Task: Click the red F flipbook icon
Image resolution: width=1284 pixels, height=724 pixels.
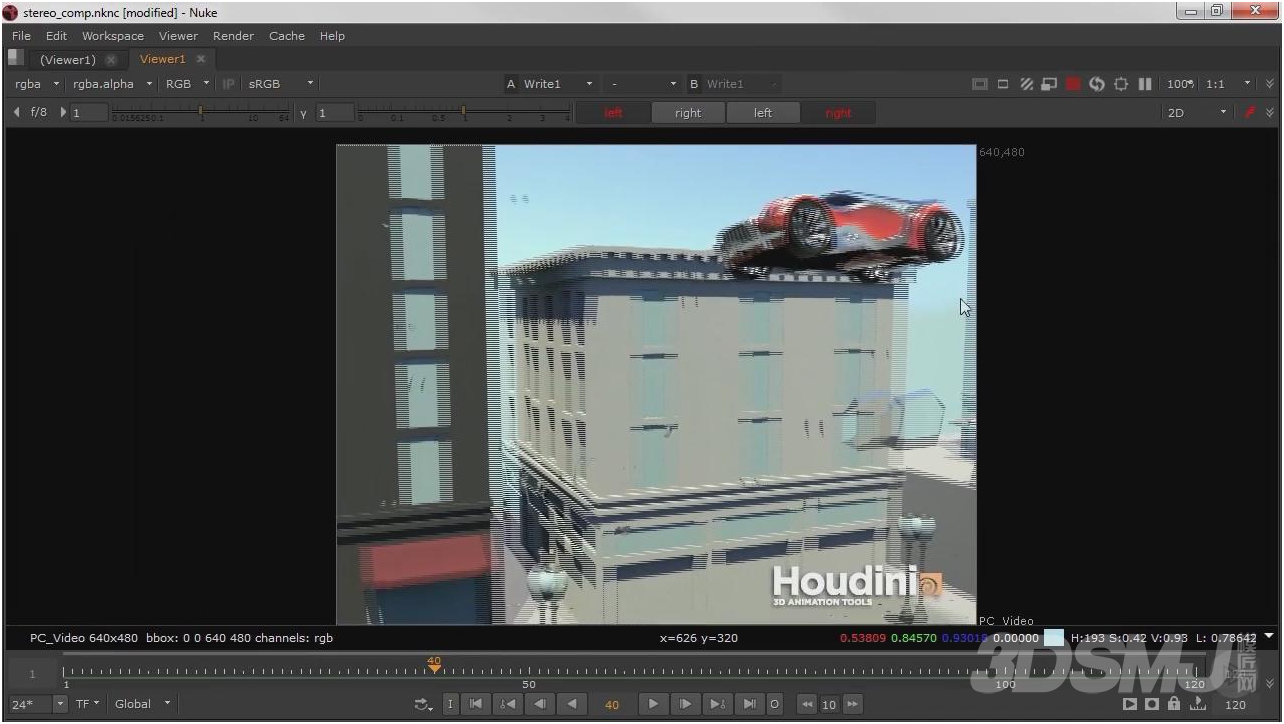Action: pos(1250,113)
